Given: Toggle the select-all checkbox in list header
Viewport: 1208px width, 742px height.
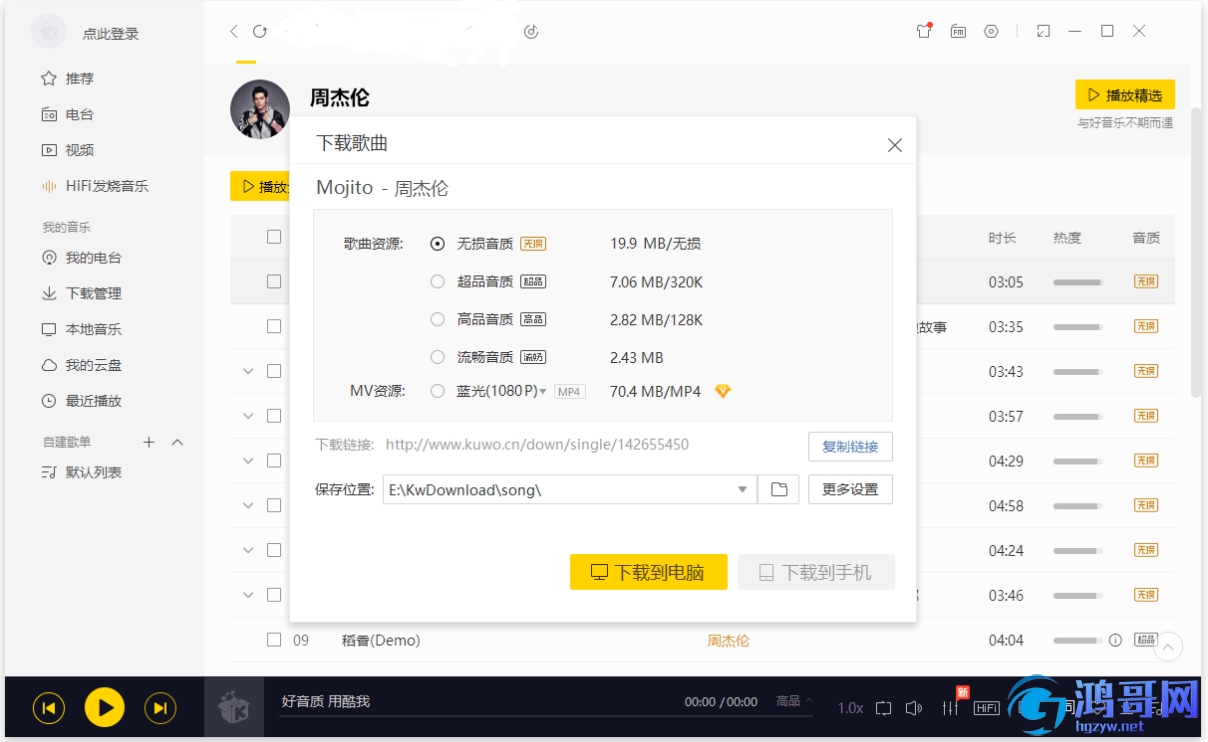Looking at the screenshot, I should [x=274, y=237].
